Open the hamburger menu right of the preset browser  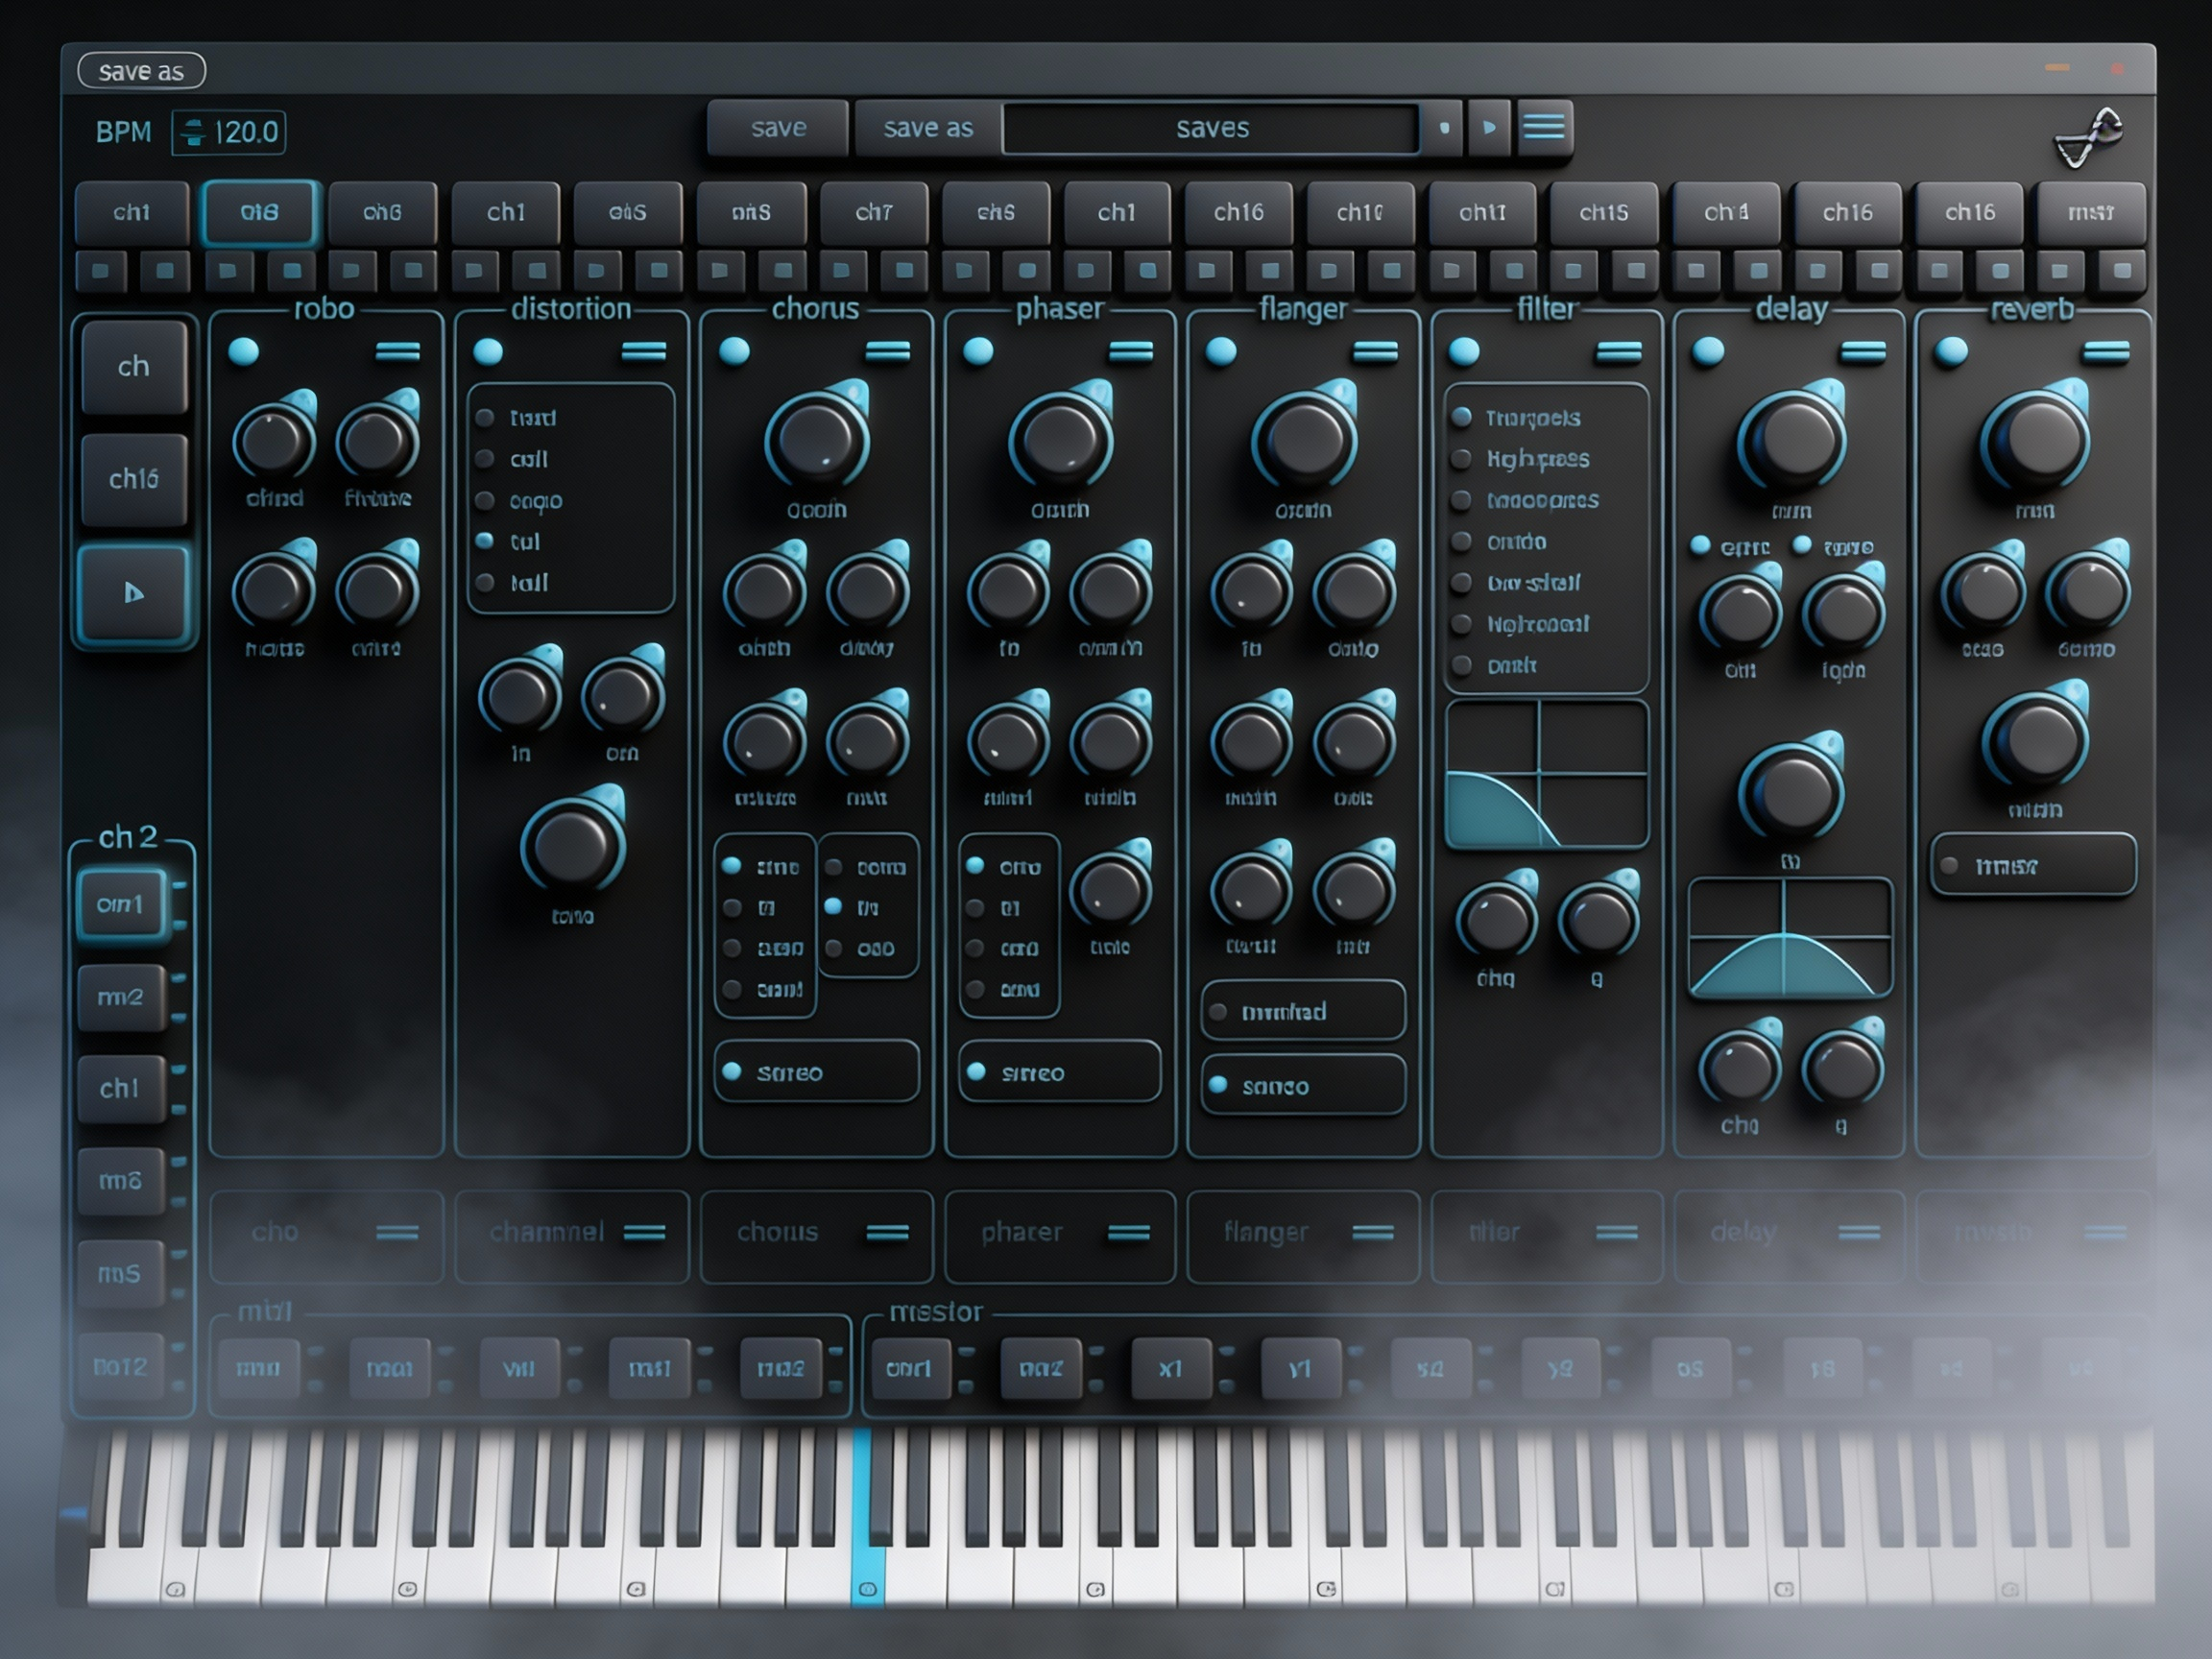pos(1544,127)
